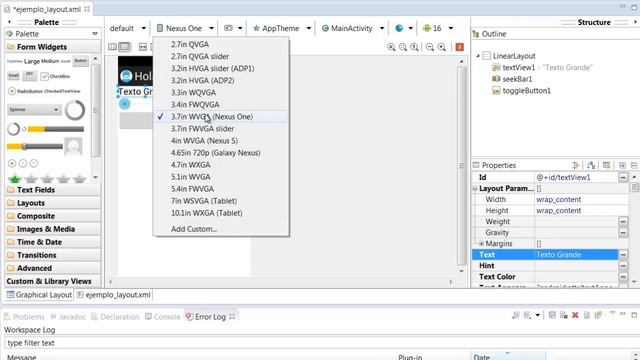Switch to the ejemplo_layout.xml source tab

pos(114,295)
